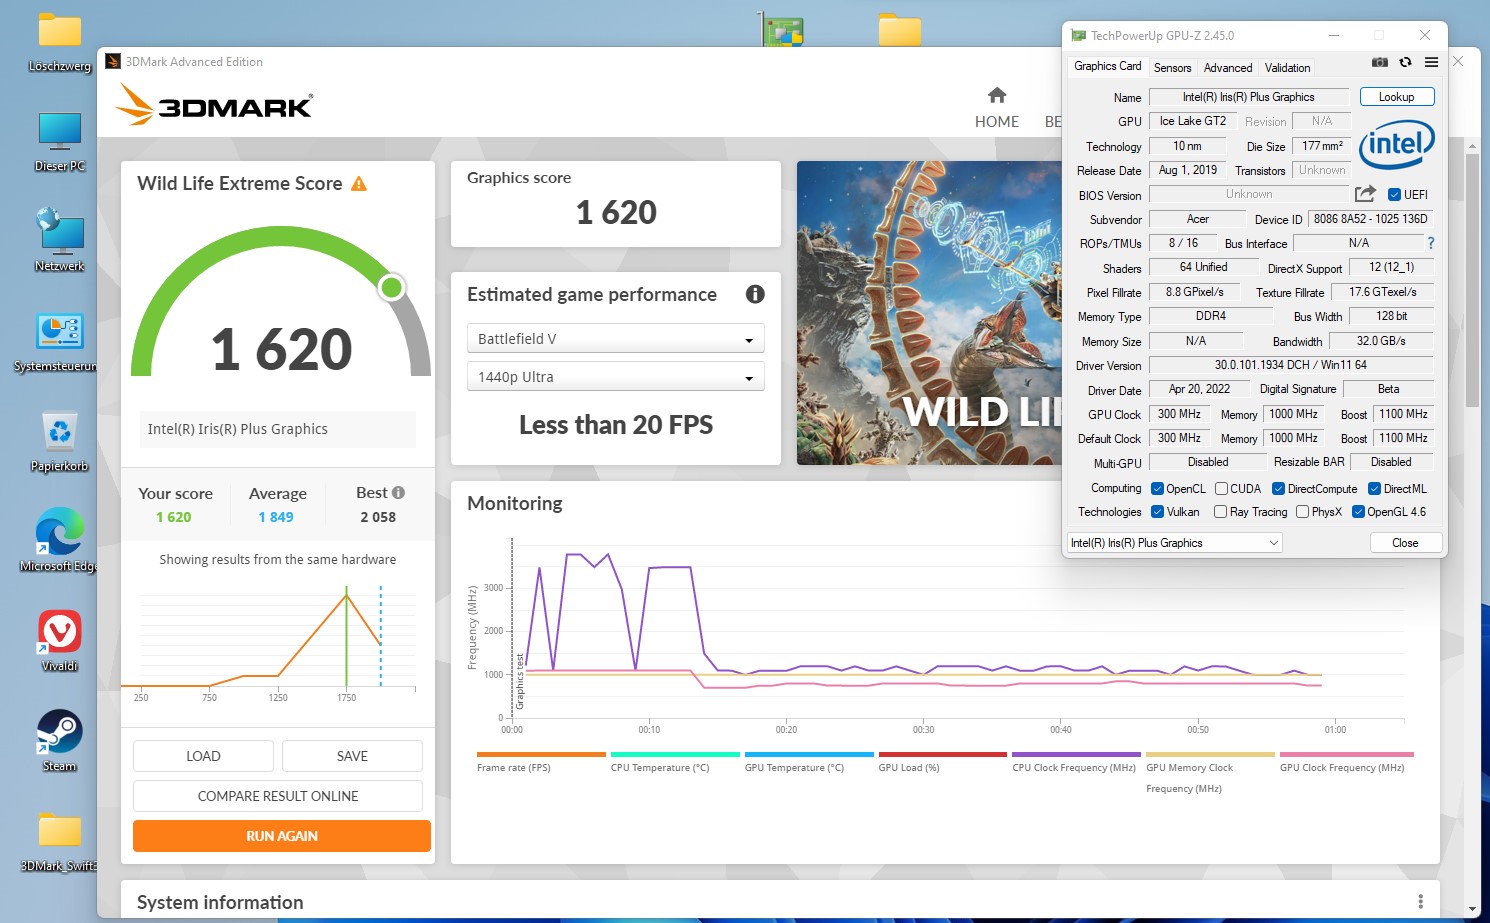This screenshot has width=1490, height=923.
Task: Click the RUN AGAIN button
Action: (x=282, y=836)
